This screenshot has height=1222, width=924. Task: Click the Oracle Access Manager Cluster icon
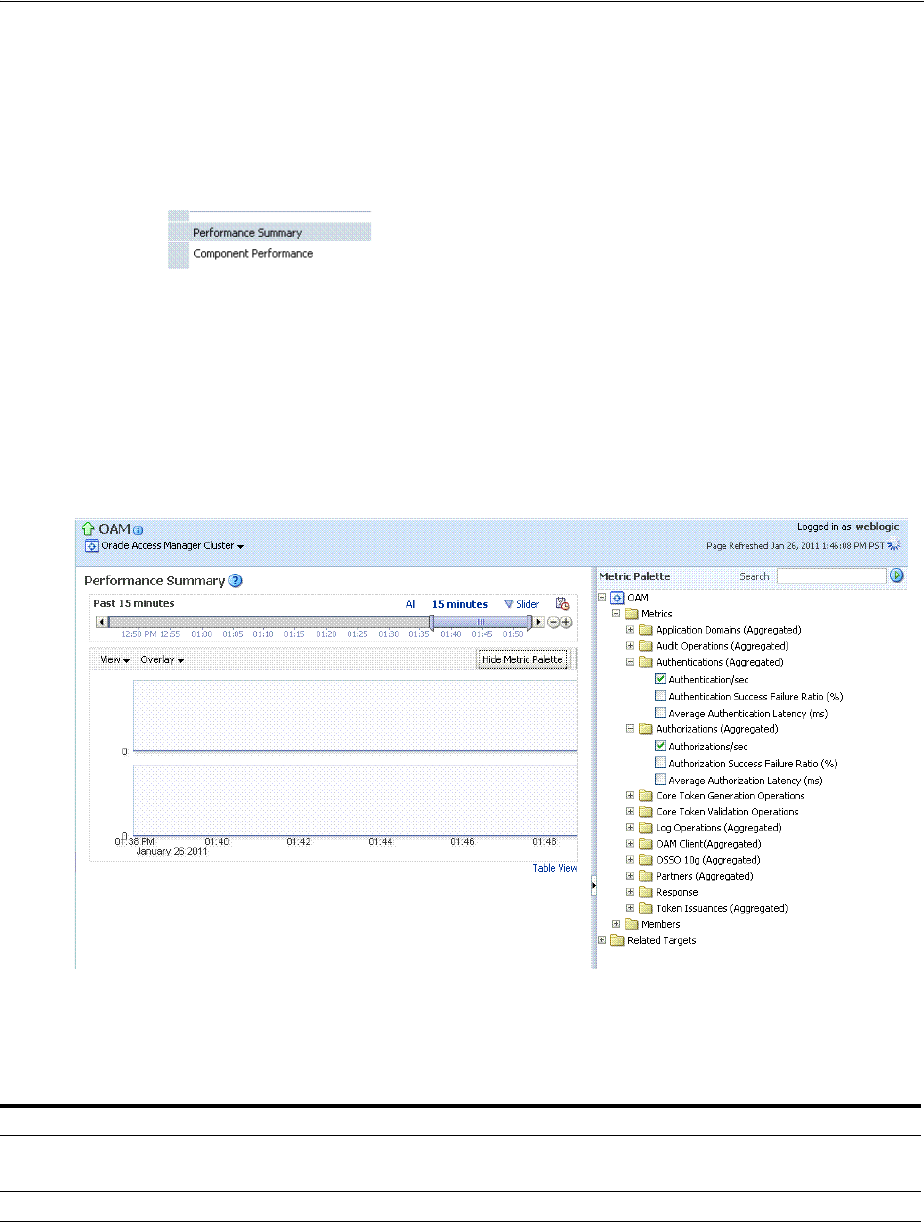pos(91,546)
